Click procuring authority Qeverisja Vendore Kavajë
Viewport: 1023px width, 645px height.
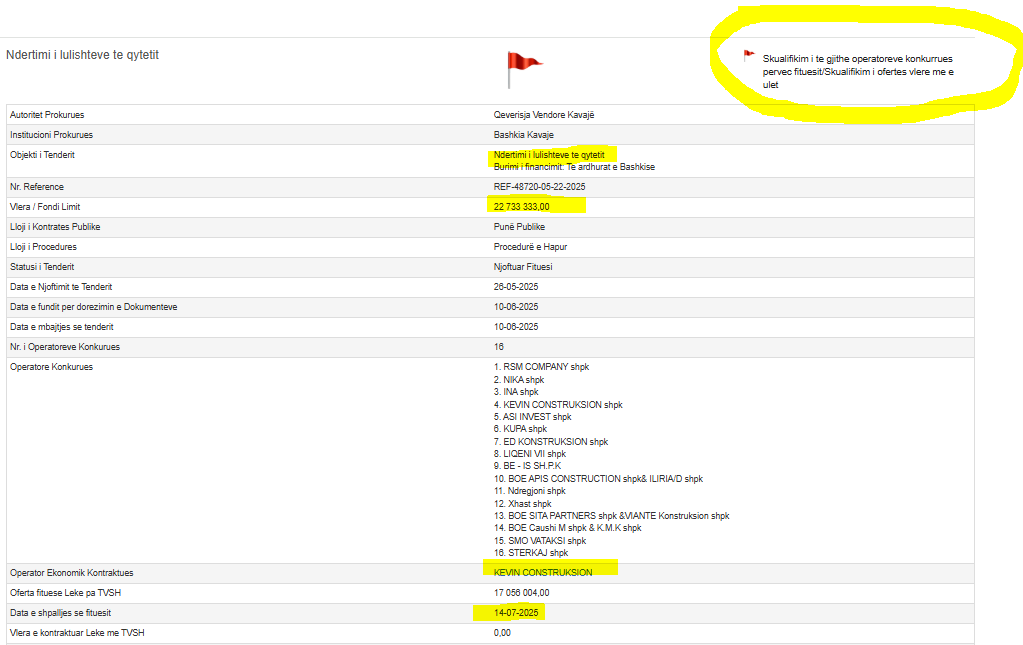(543, 115)
